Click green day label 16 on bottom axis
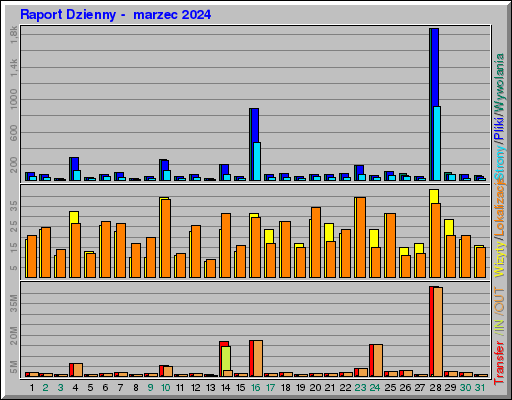This screenshot has height=400, width=512. pos(255,388)
